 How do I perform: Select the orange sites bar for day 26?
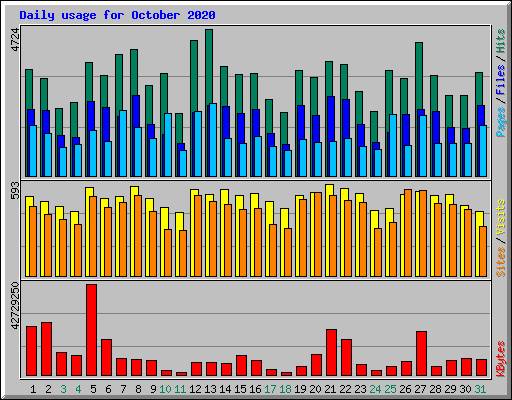tap(408, 233)
